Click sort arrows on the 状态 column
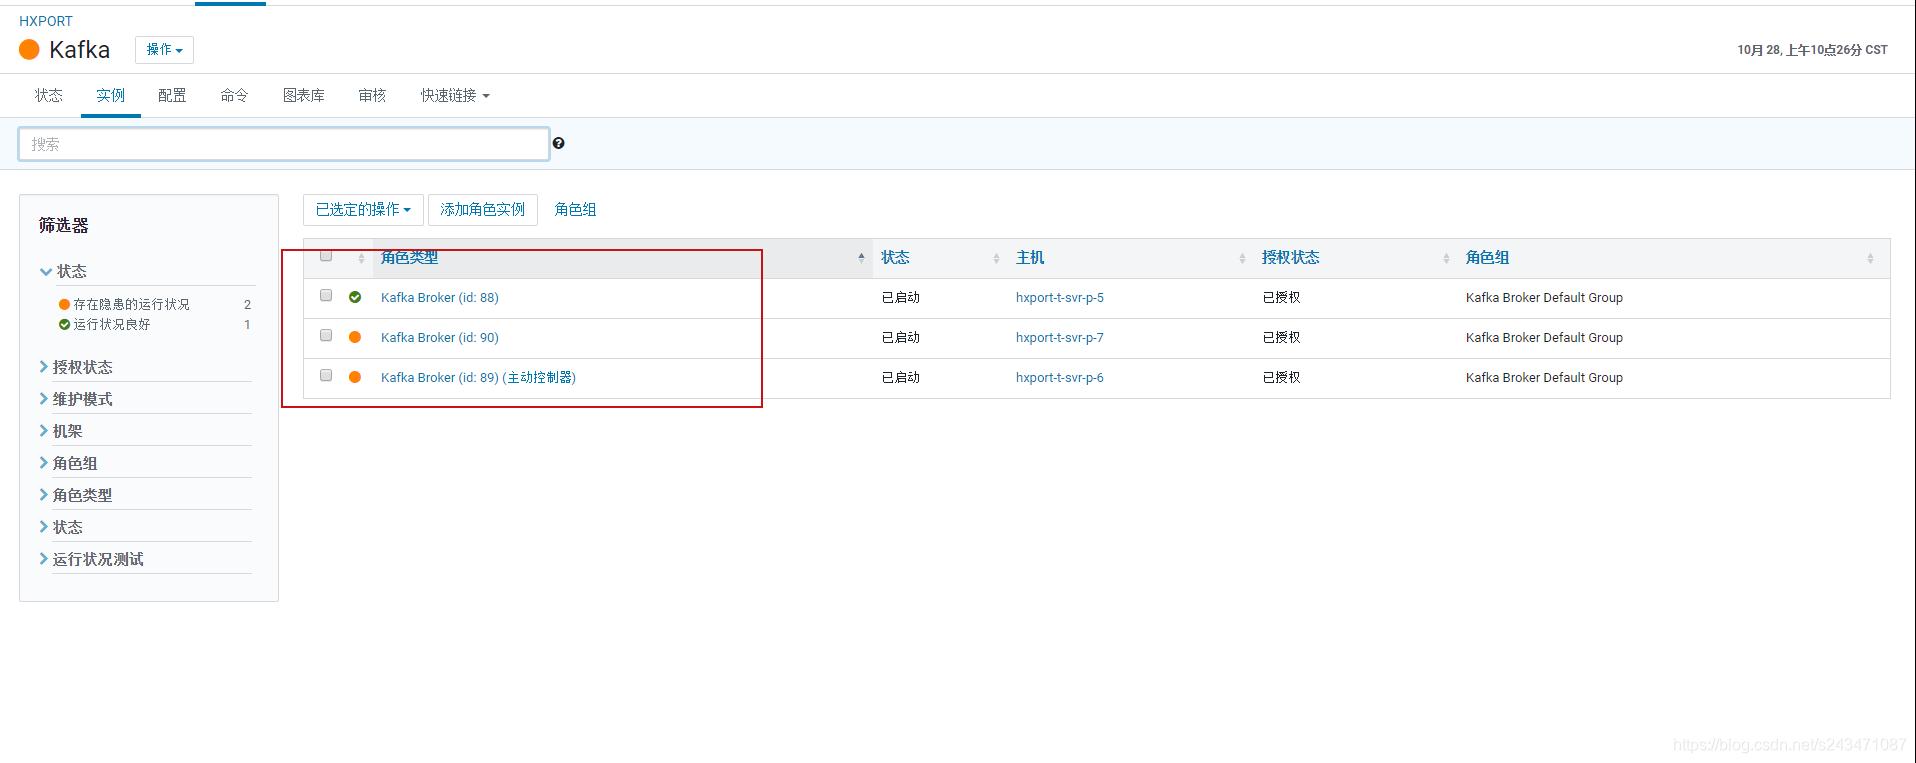1916x763 pixels. coord(996,258)
